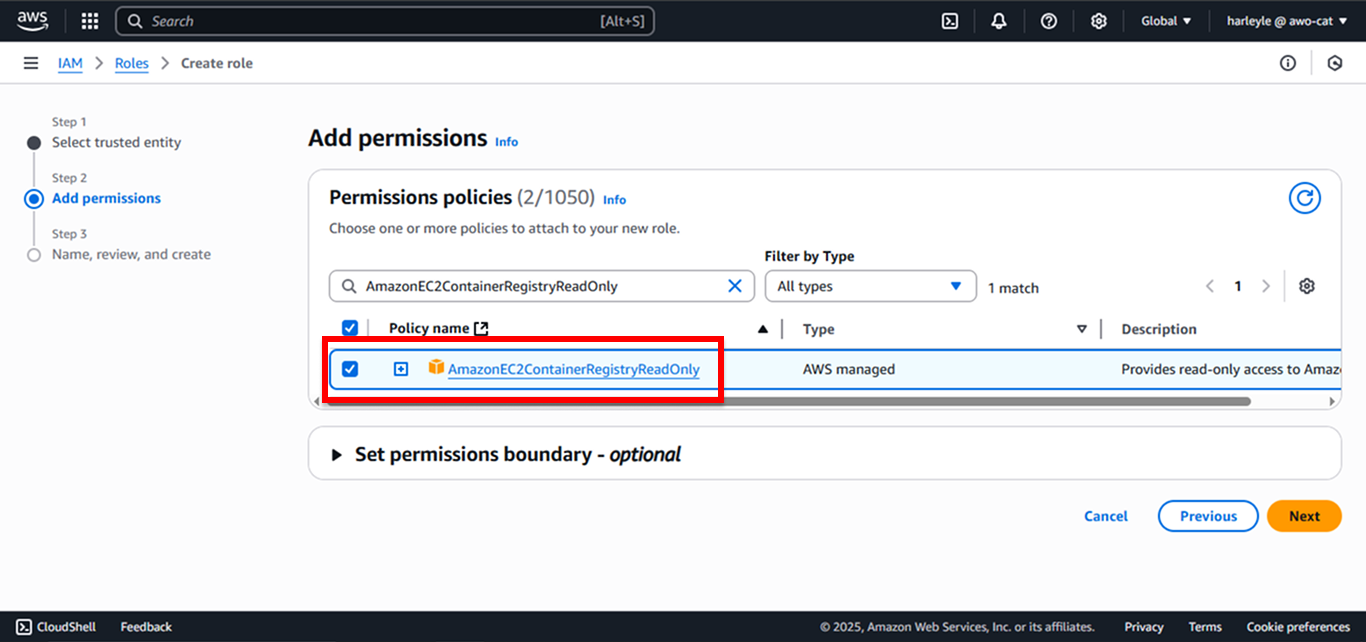Select the Add permissions step
The height and width of the screenshot is (642, 1366).
[106, 198]
